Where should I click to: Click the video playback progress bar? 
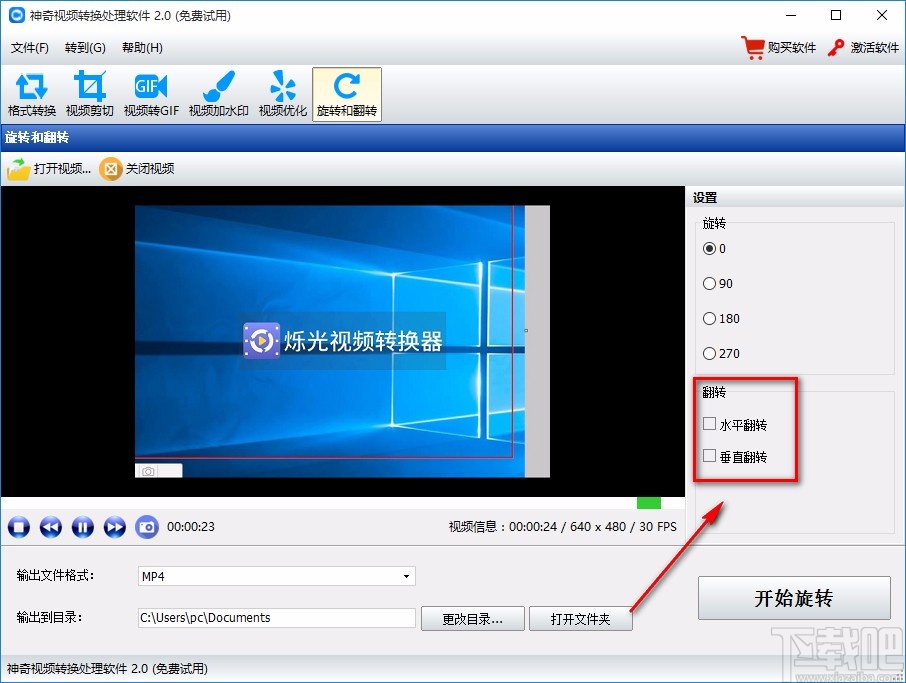coord(343,503)
